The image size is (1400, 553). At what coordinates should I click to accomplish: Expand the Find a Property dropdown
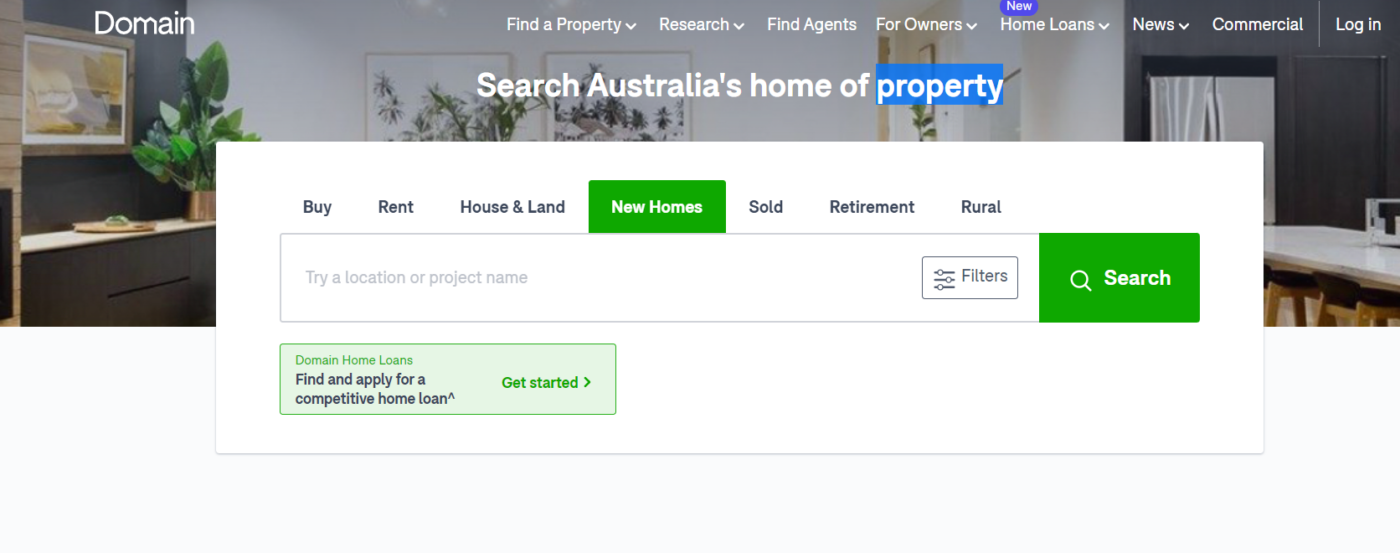tap(571, 25)
